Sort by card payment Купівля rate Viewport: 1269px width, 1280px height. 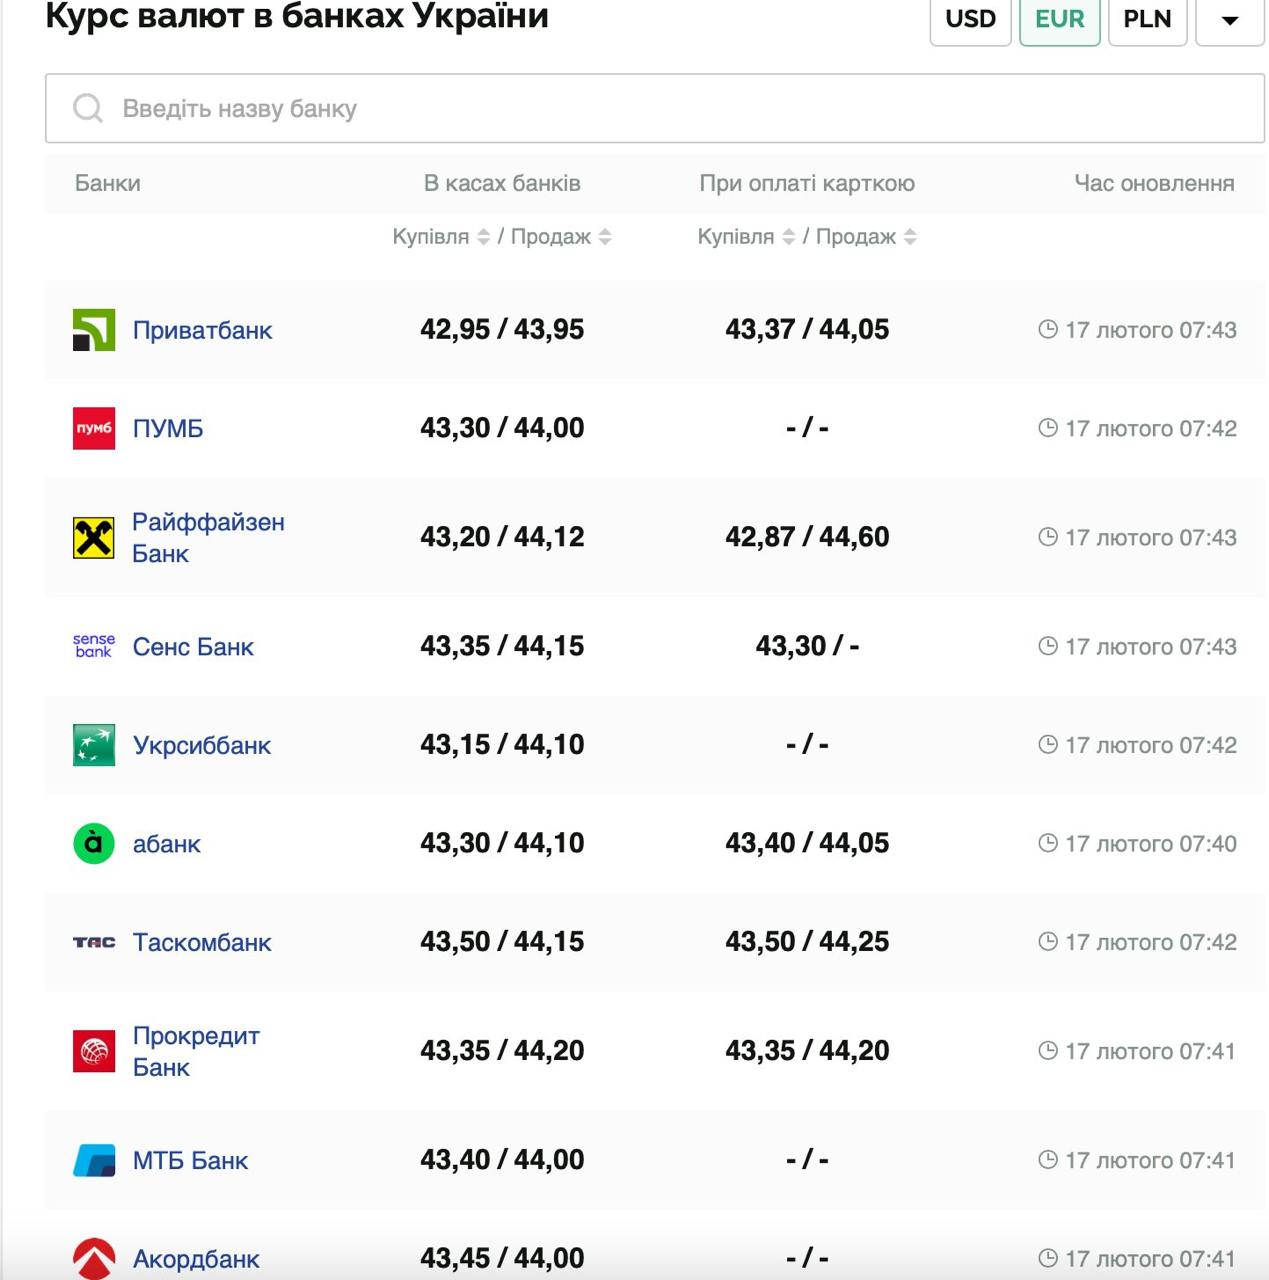click(788, 237)
